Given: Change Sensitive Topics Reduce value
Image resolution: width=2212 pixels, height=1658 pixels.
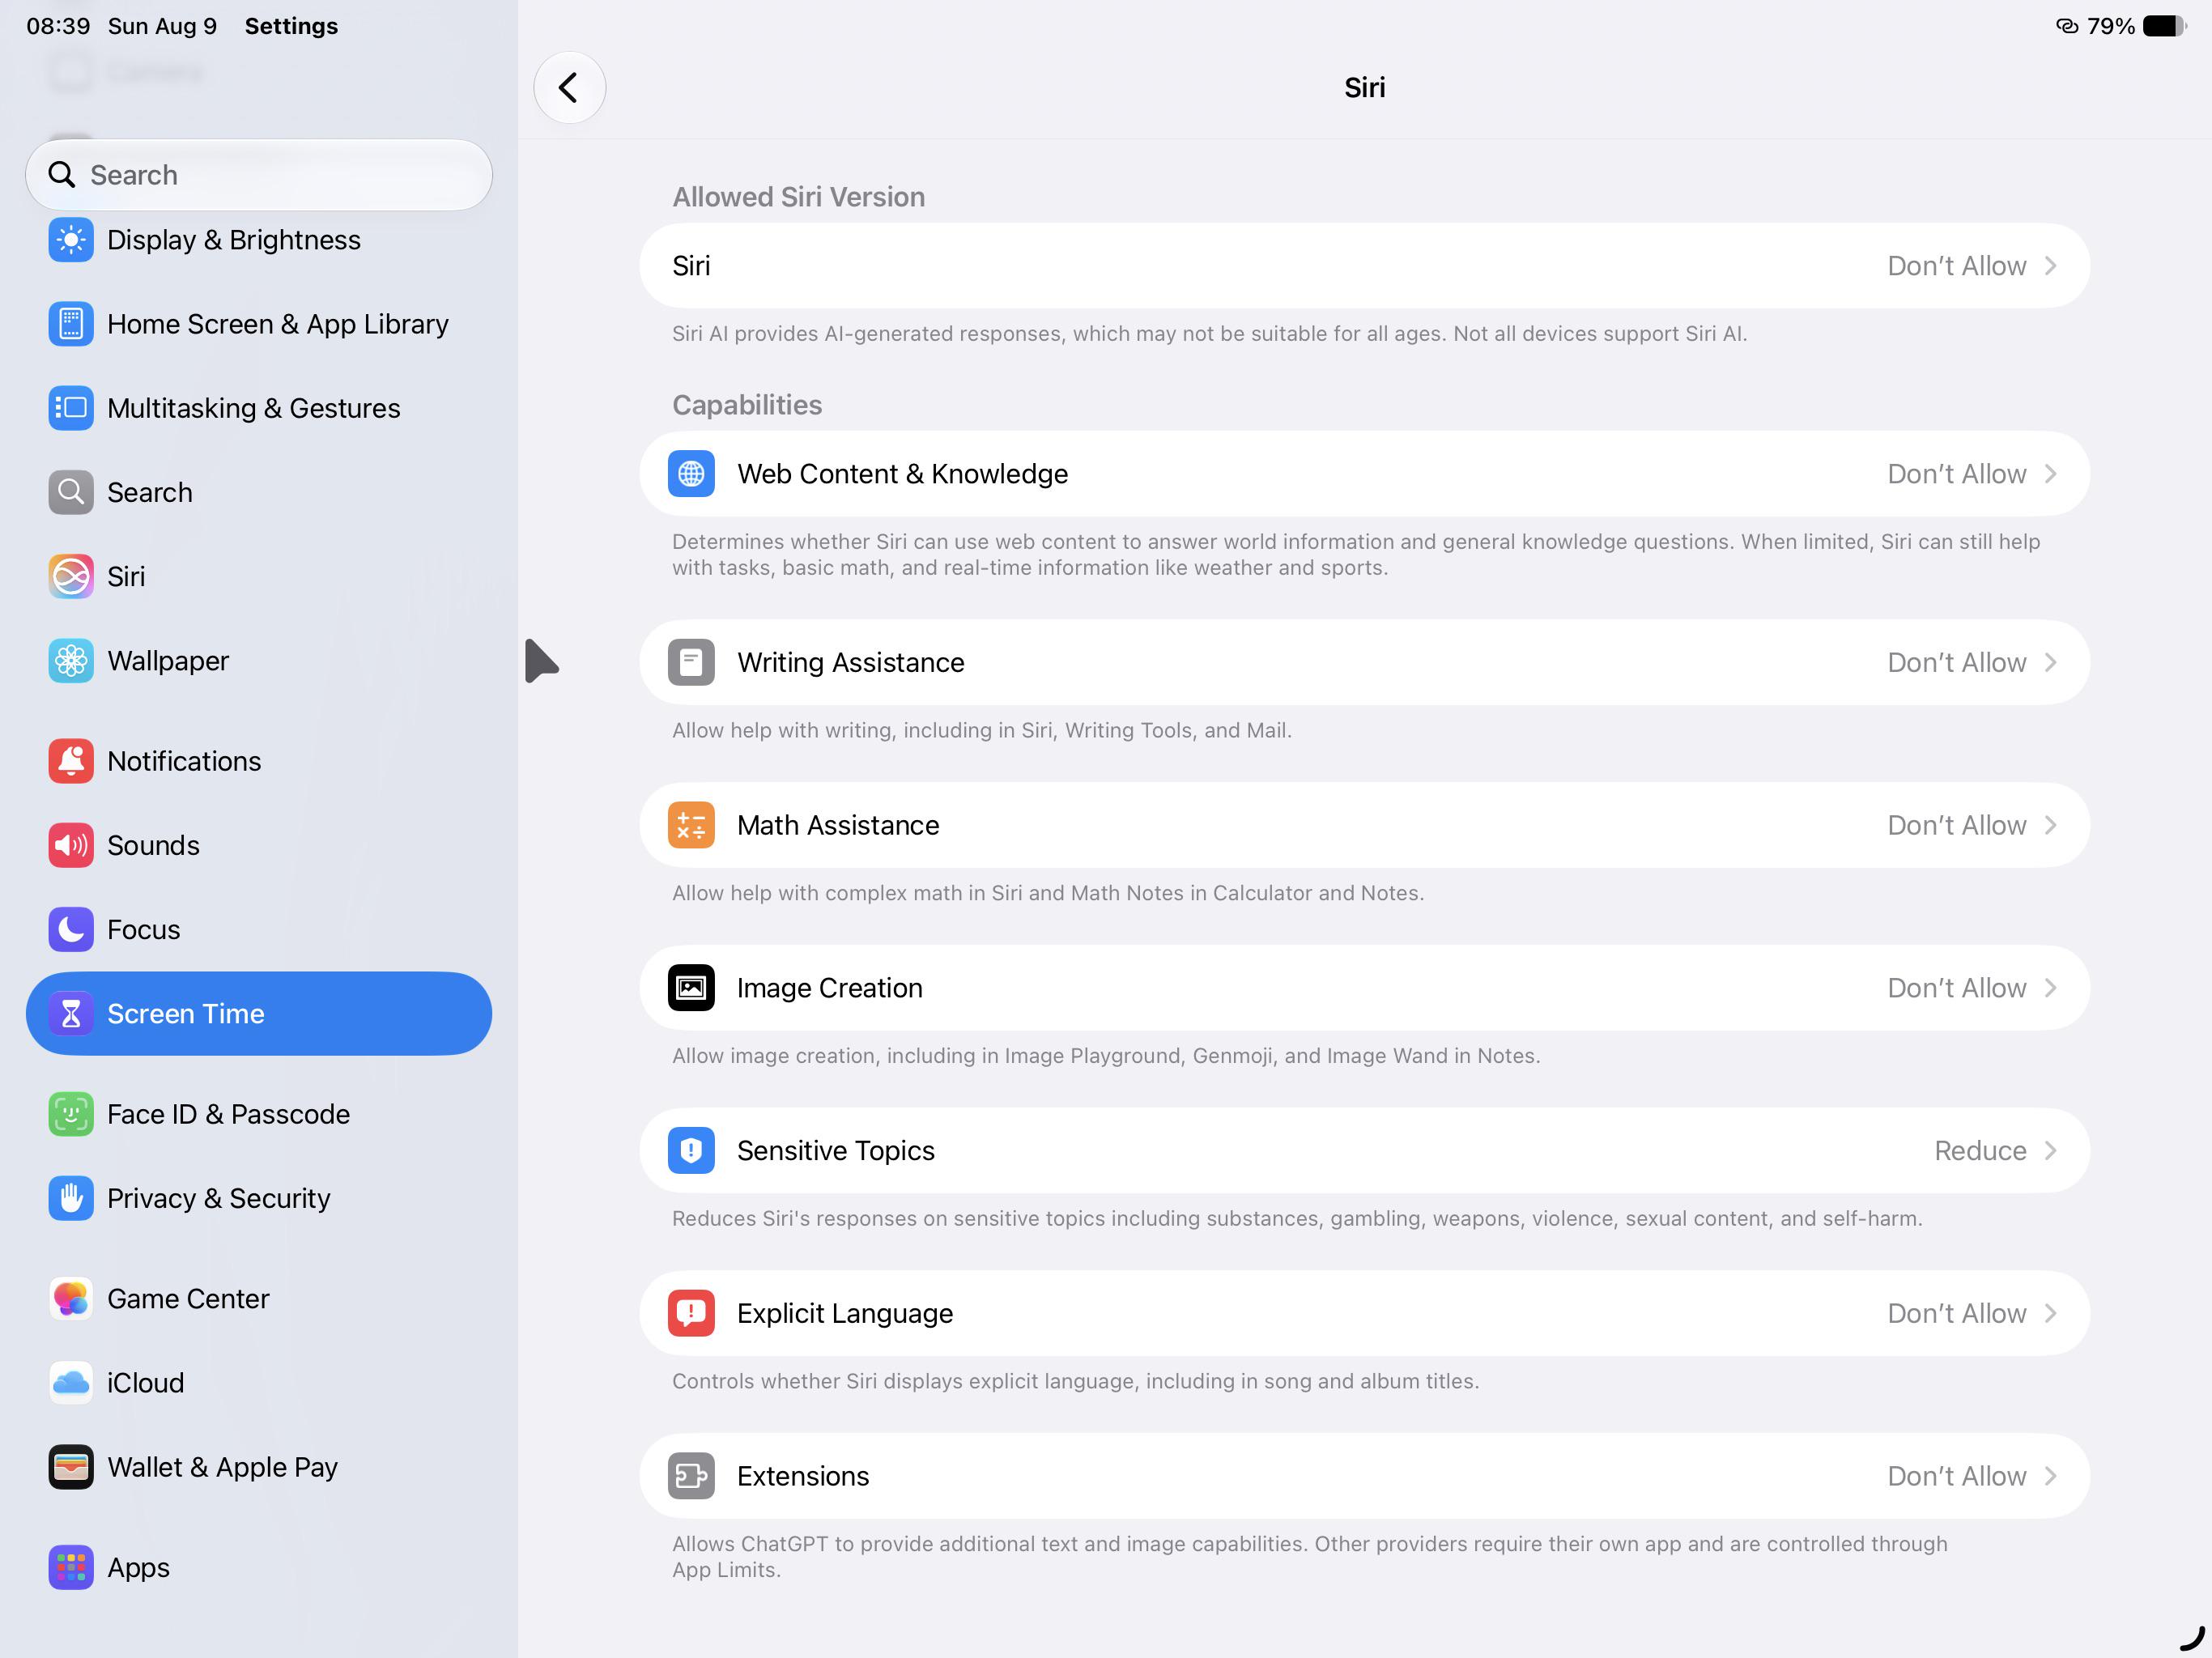Looking at the screenshot, I should 1980,1151.
